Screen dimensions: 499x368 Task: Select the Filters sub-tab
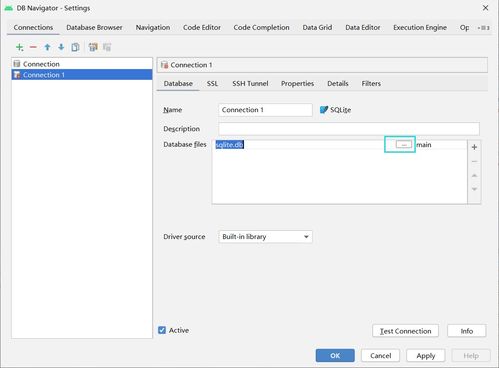[371, 84]
